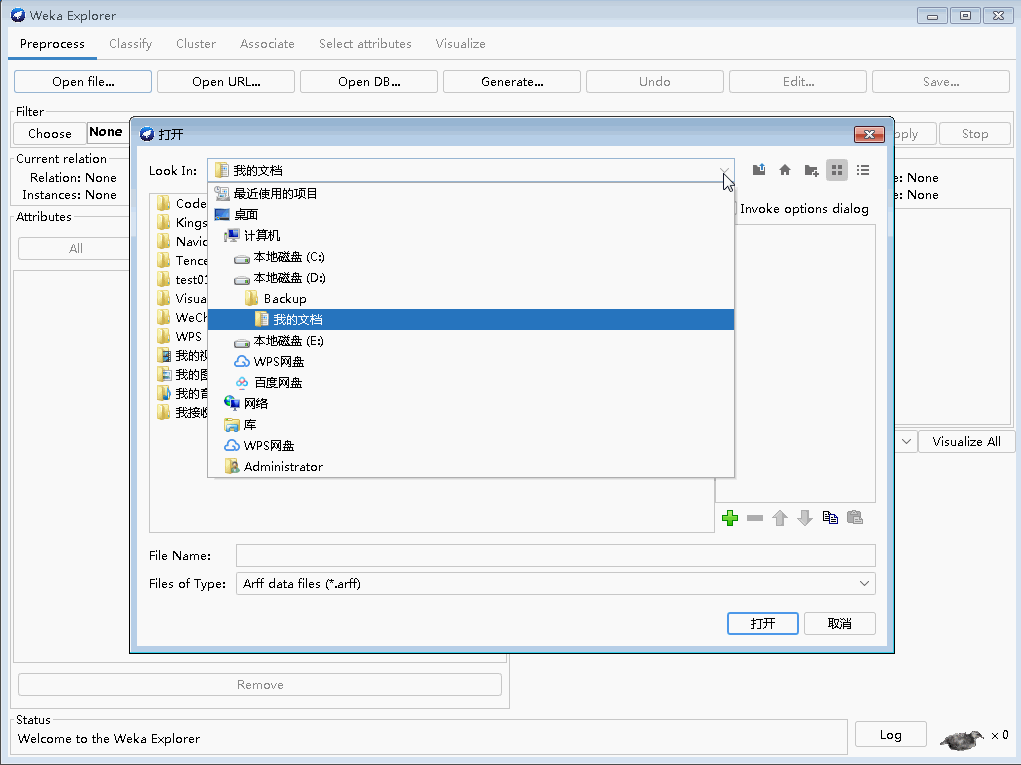Open Visualize tab
Screen dimensions: 1021x765
coord(460,44)
